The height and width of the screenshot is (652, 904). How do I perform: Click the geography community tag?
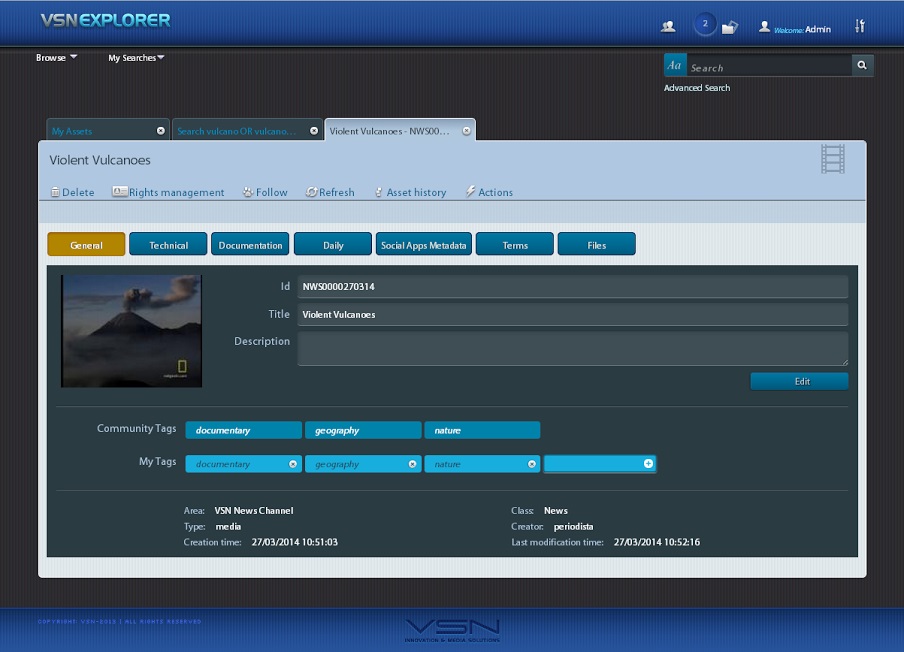click(x=363, y=430)
